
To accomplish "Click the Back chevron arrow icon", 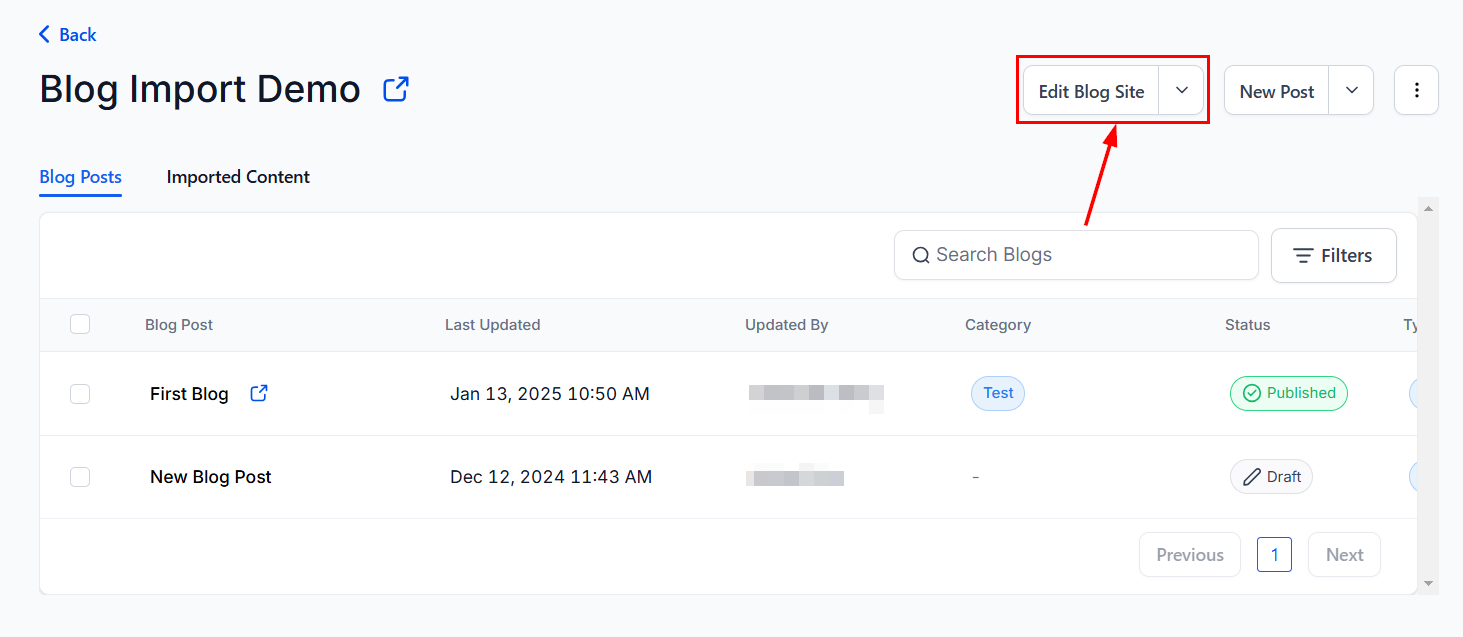I will [x=44, y=35].
